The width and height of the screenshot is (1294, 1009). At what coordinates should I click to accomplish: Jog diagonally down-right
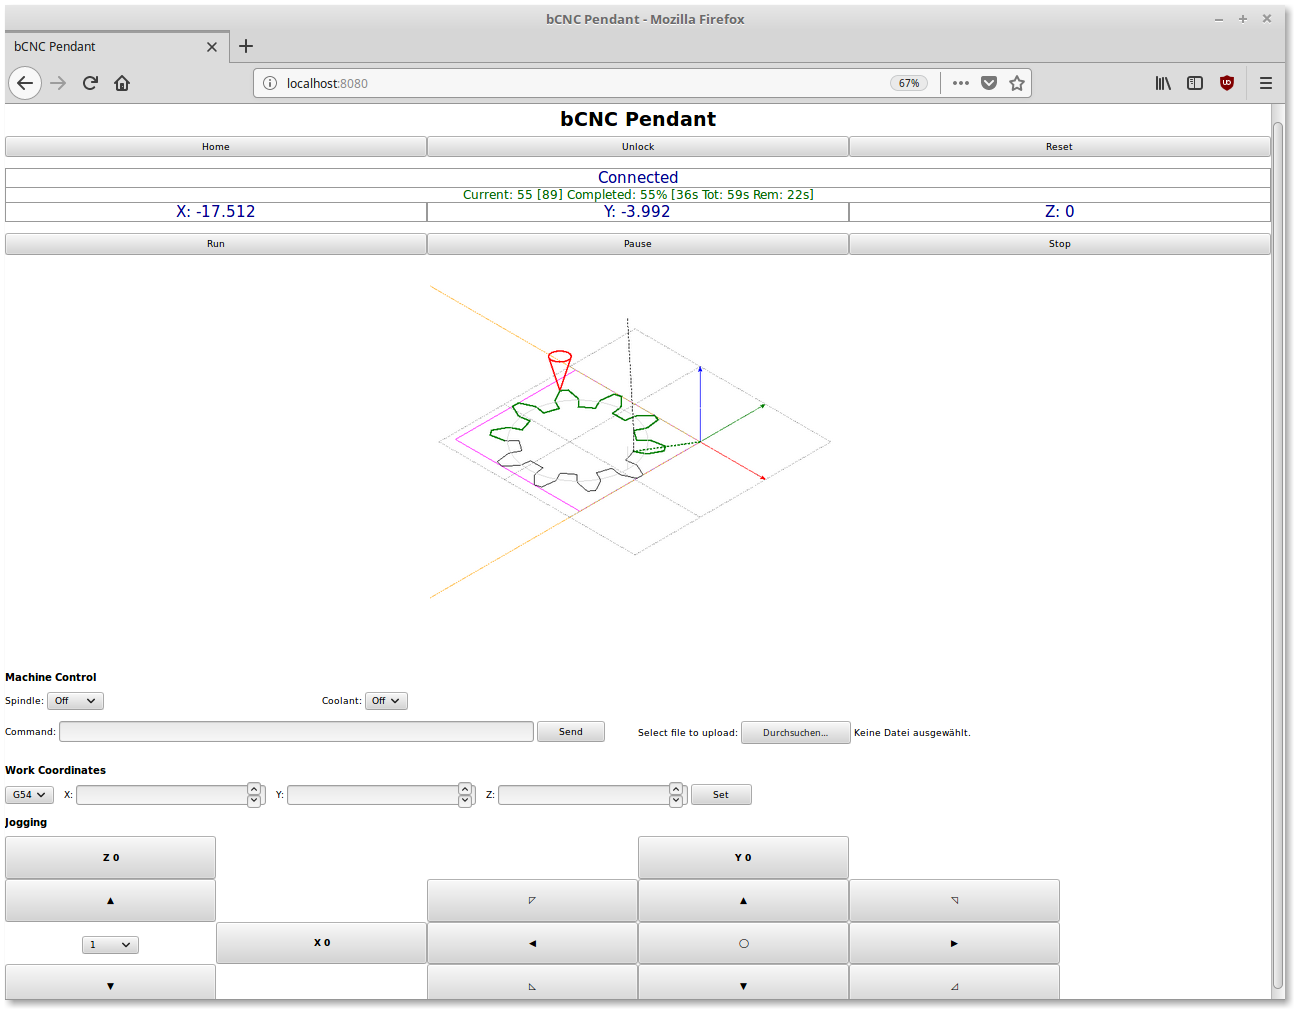click(x=954, y=982)
